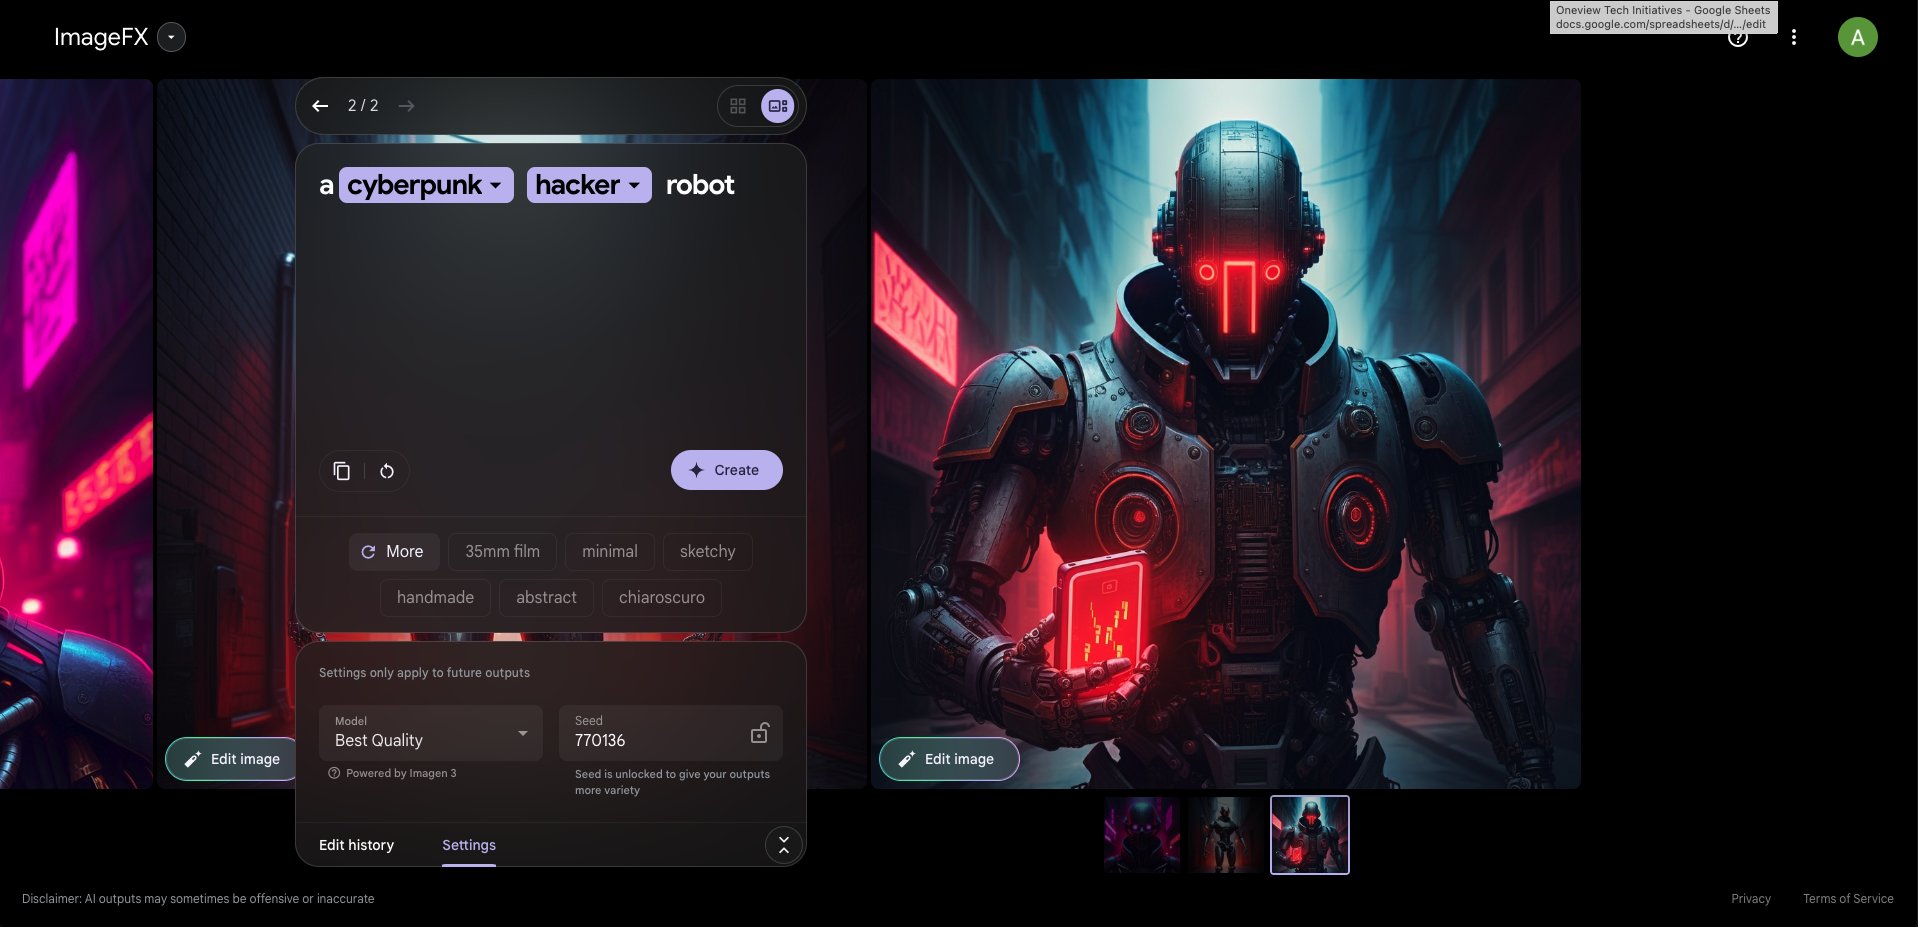Open the three-dot more options menu
This screenshot has height=927, width=1918.
click(1794, 37)
